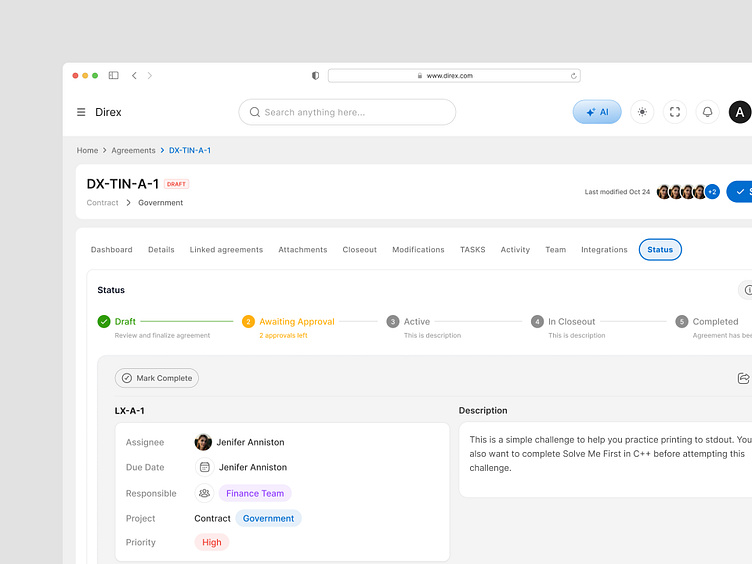Open the Team tab
Image resolution: width=752 pixels, height=564 pixels.
pos(555,250)
